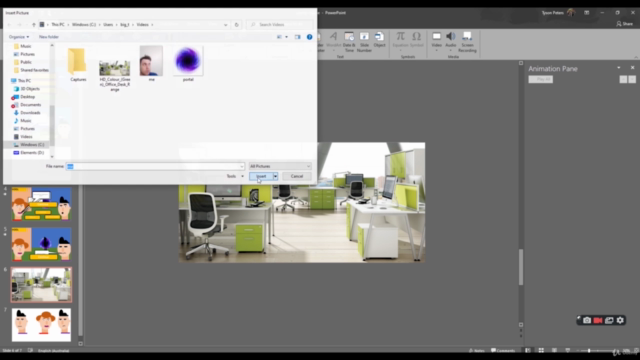This screenshot has width=640, height=360.
Task: Open the Insert button dropdown arrow
Action: pyautogui.click(x=276, y=176)
